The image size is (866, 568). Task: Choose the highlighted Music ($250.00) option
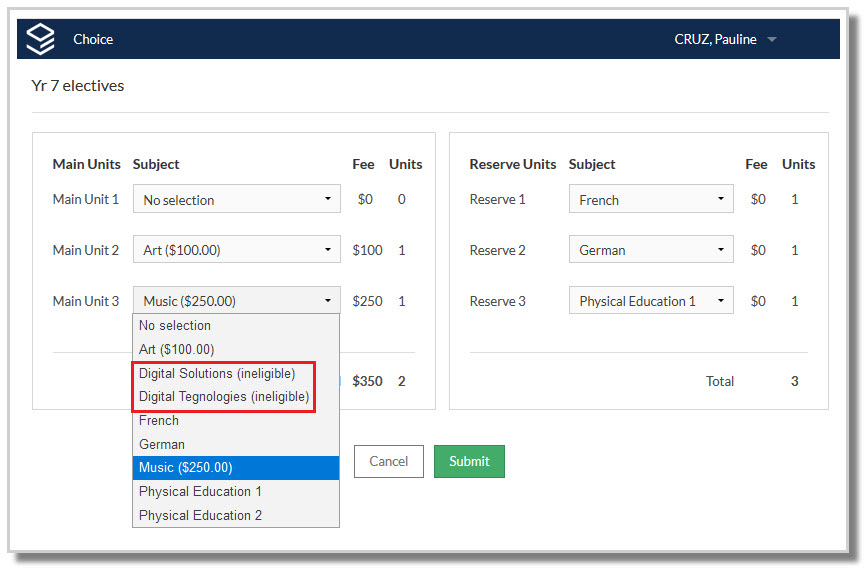point(236,467)
